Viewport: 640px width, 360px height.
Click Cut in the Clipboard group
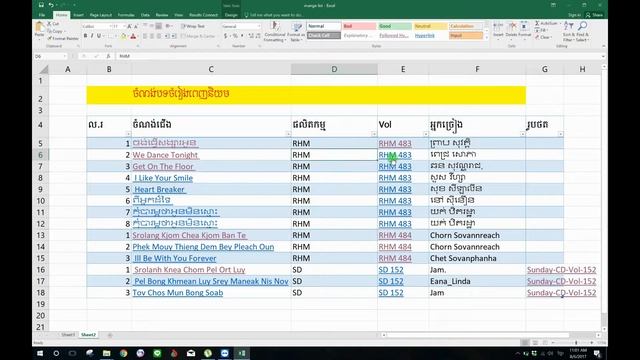53,24
